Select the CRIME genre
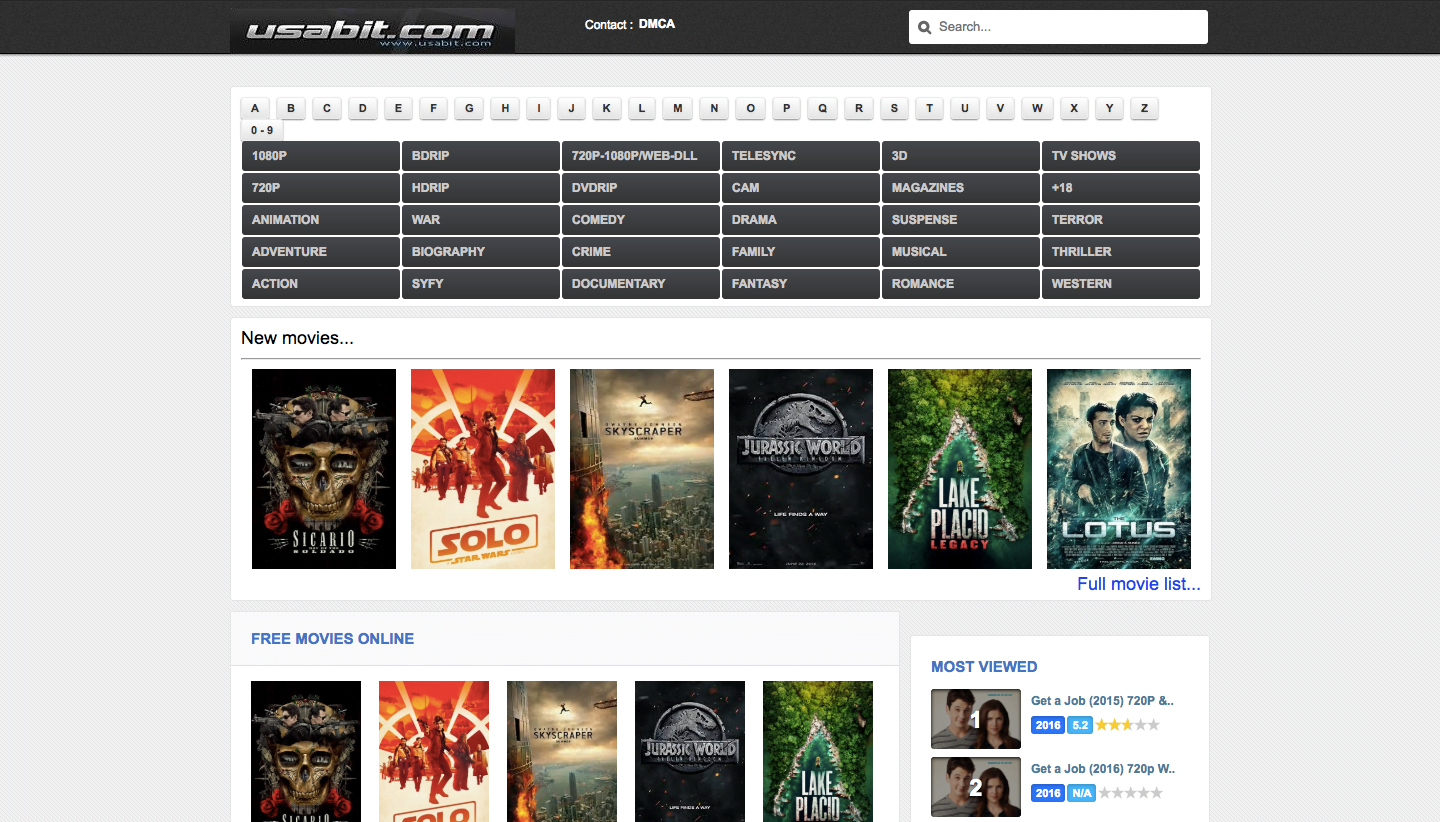The image size is (1440, 822). pyautogui.click(x=641, y=252)
